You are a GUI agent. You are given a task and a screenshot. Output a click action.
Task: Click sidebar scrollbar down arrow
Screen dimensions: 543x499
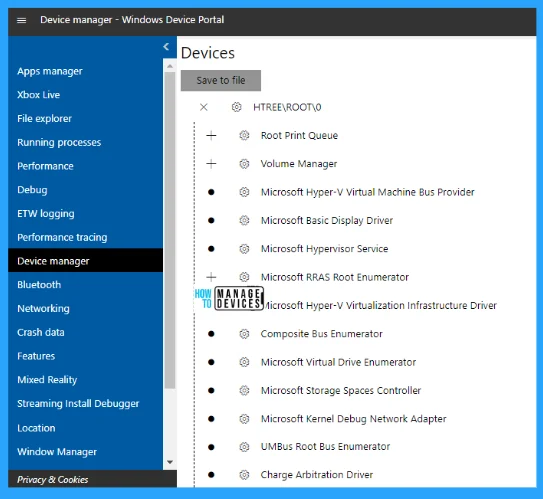[170, 462]
